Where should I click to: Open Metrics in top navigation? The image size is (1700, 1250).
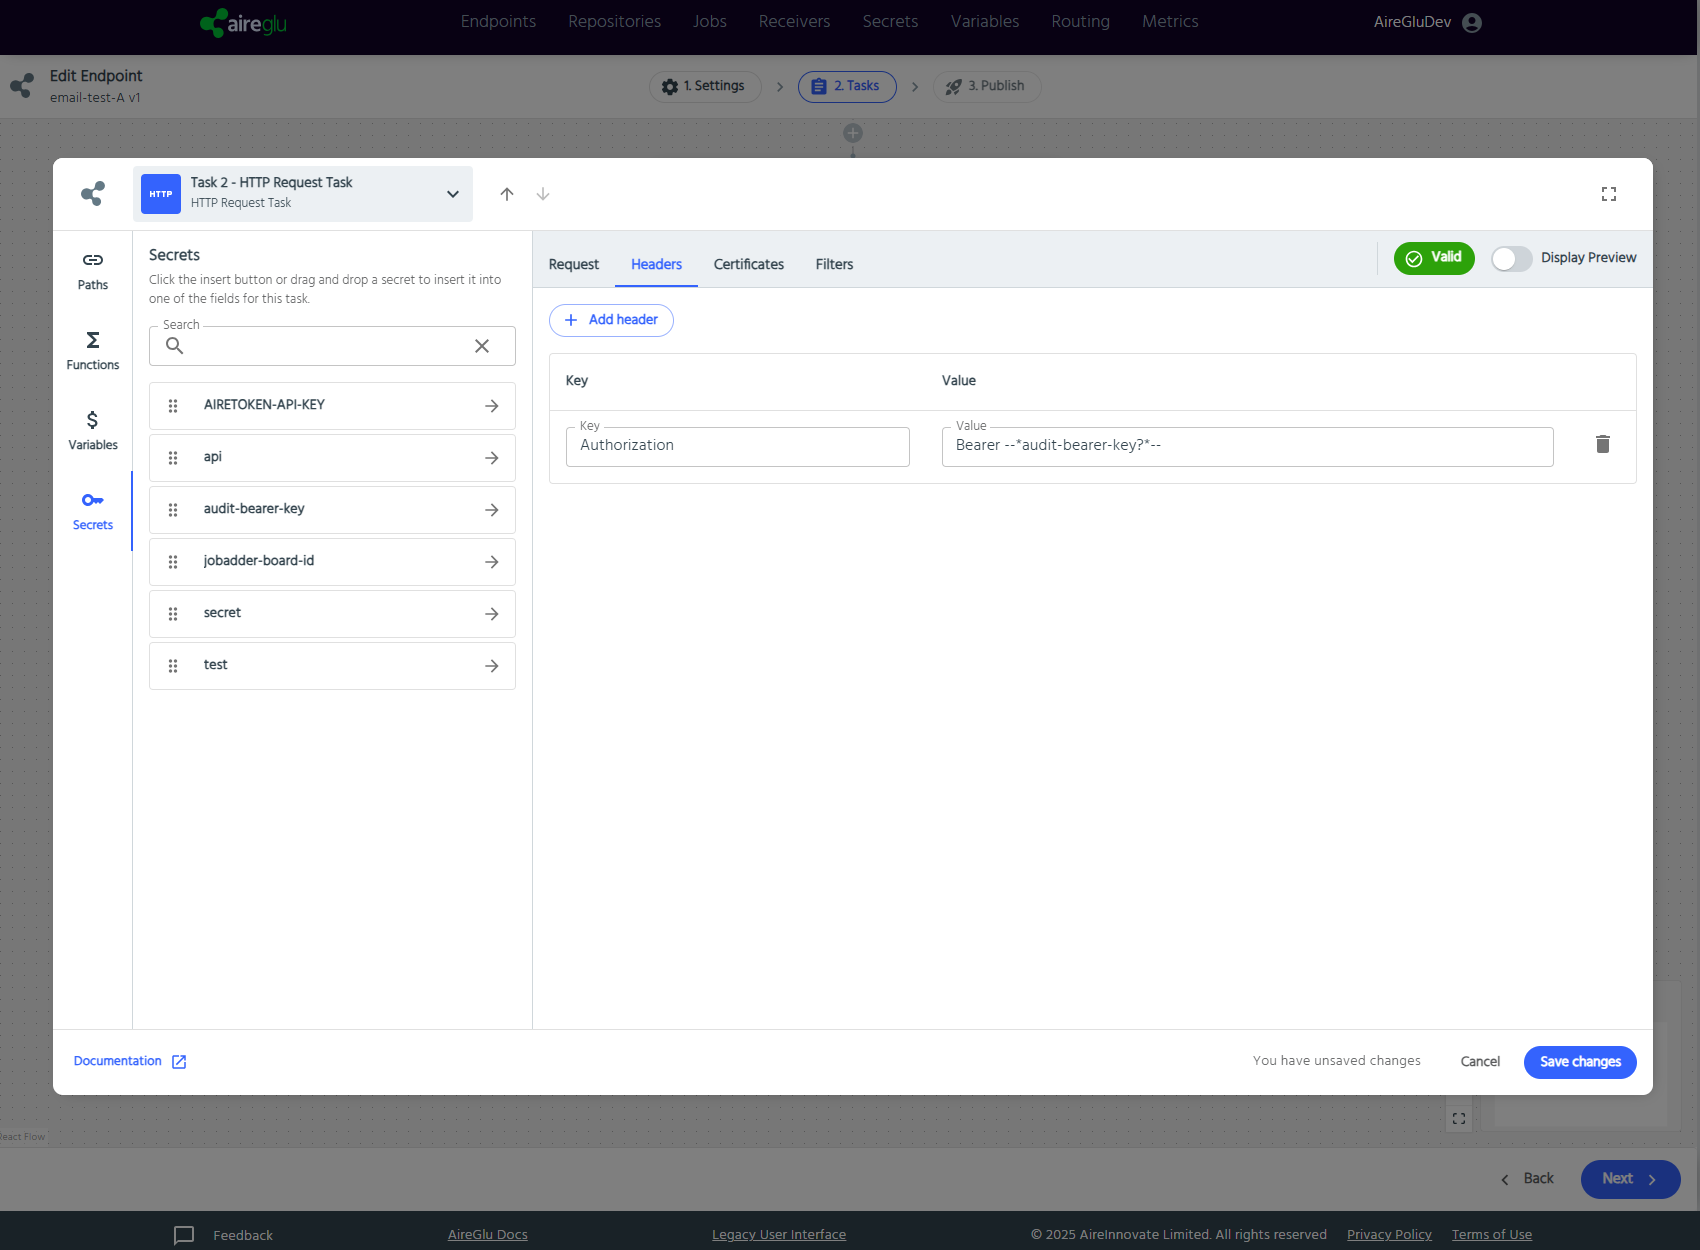pos(1170,22)
